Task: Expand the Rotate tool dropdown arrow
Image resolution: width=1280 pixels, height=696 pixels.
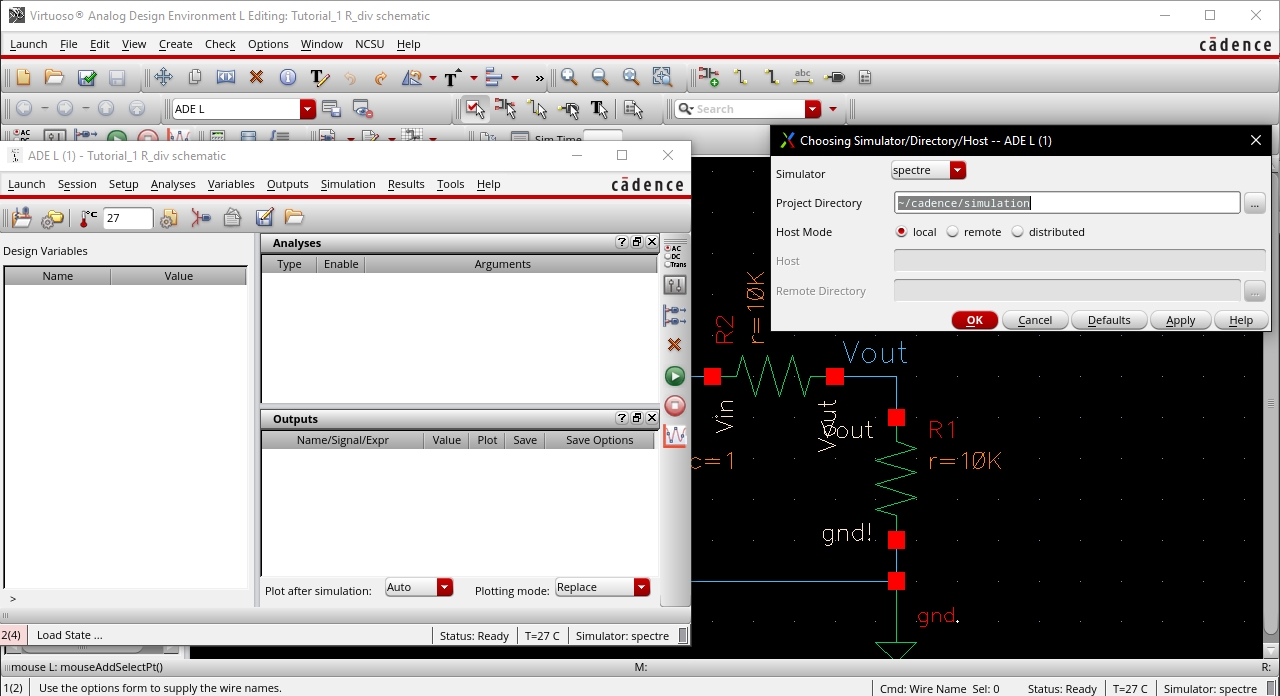Action: (432, 78)
